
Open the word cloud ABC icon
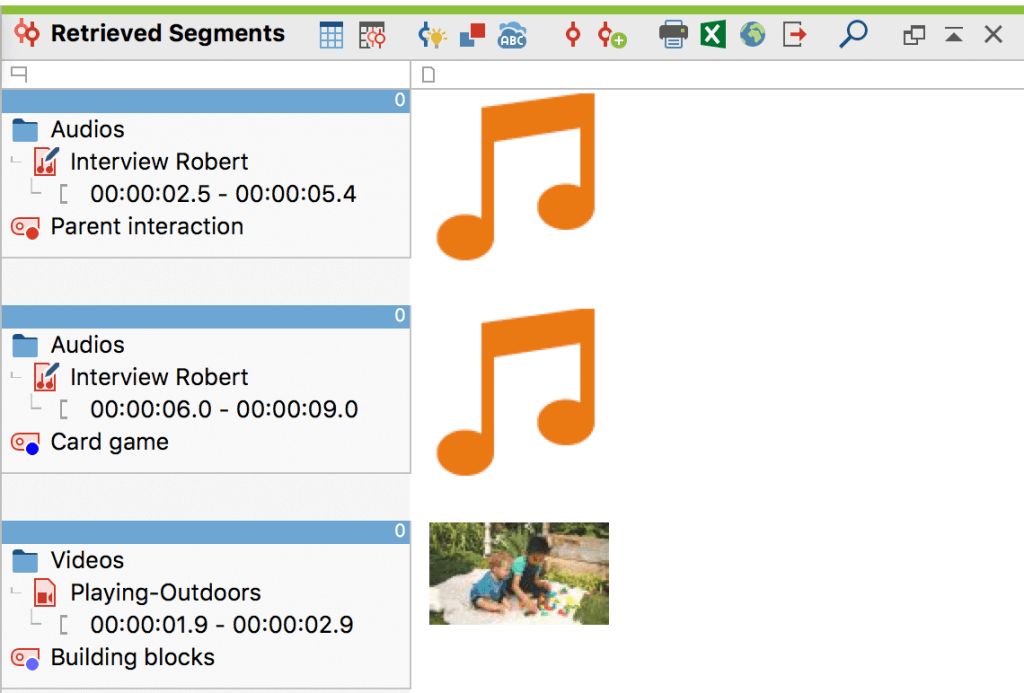tap(512, 35)
